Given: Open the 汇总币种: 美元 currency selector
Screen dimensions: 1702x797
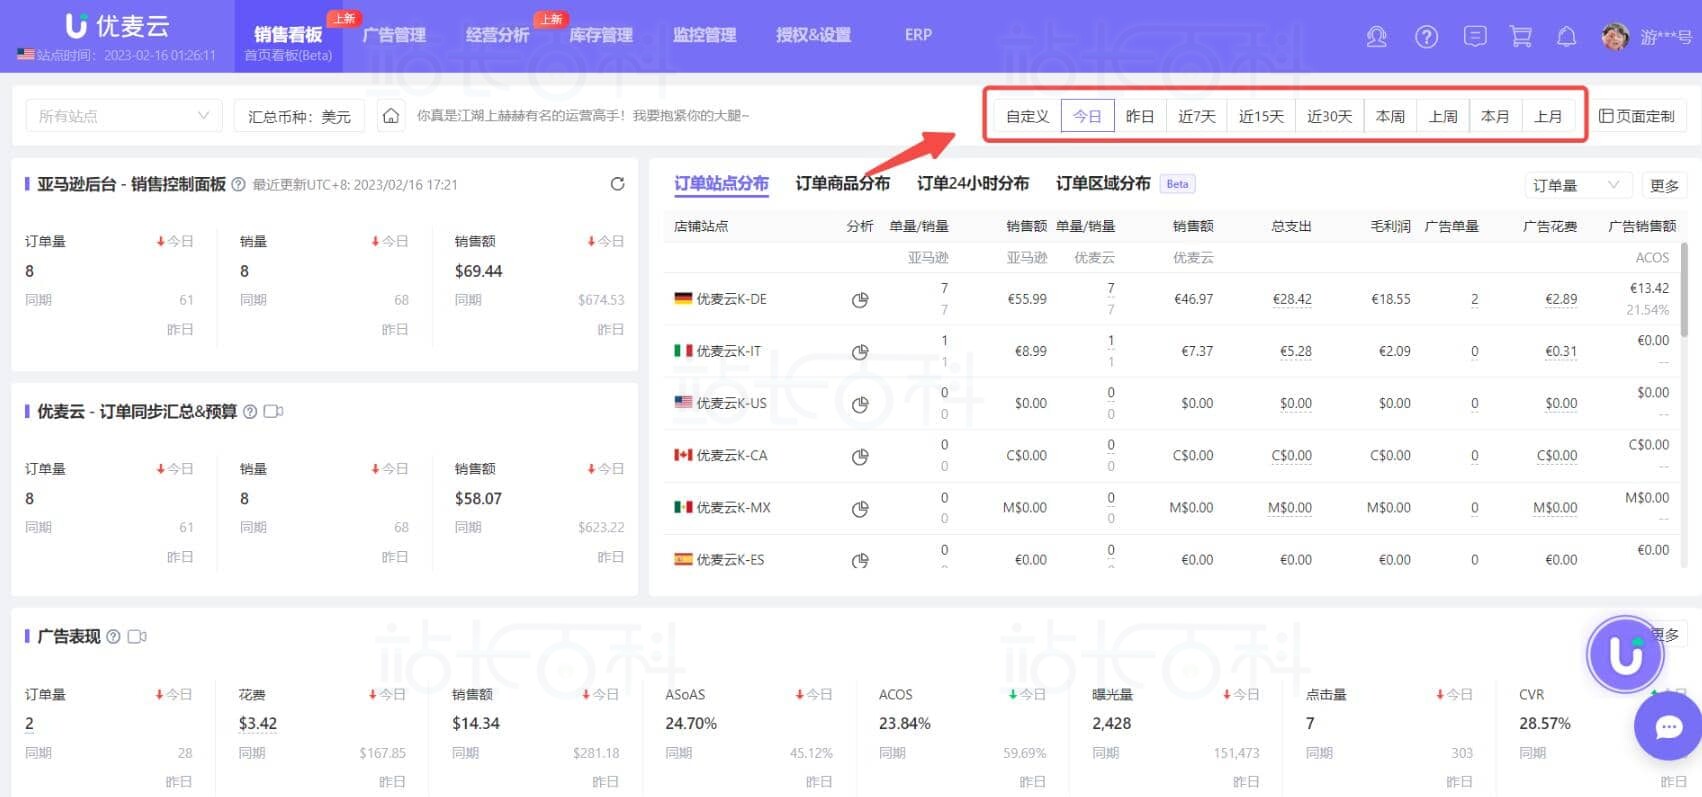Looking at the screenshot, I should coord(299,116).
